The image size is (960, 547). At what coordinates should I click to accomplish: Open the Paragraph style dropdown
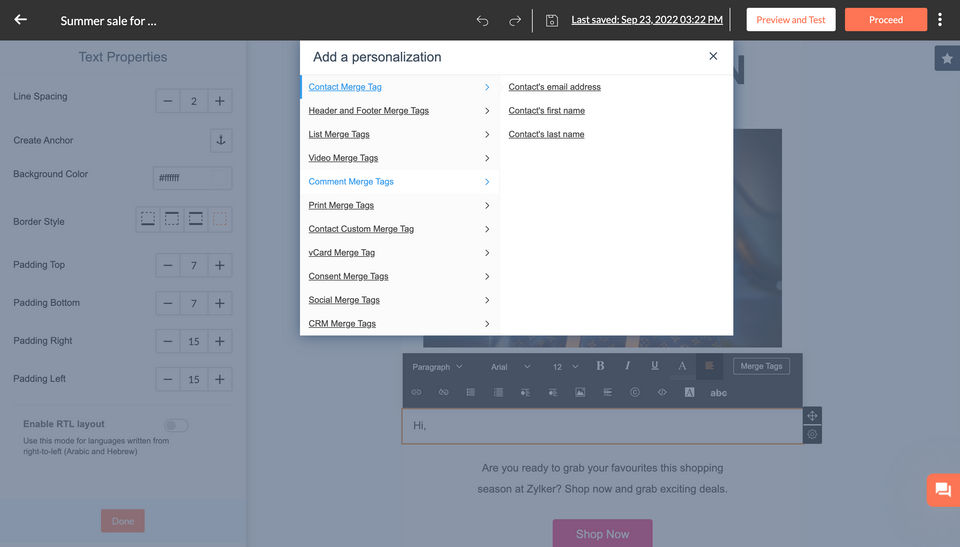(438, 367)
